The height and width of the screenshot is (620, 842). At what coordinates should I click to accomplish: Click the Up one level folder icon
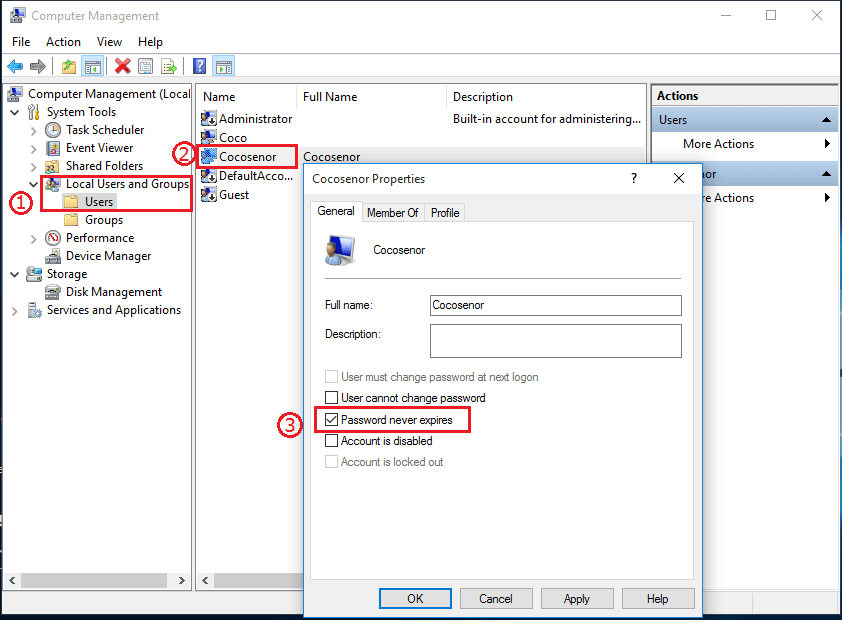[x=68, y=67]
